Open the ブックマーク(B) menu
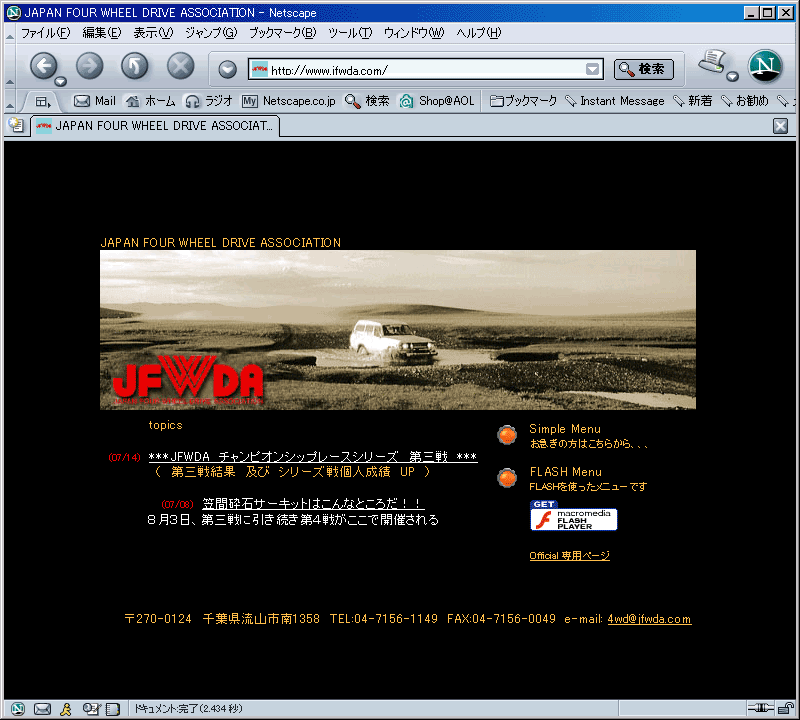The width and height of the screenshot is (800, 720). [x=282, y=33]
